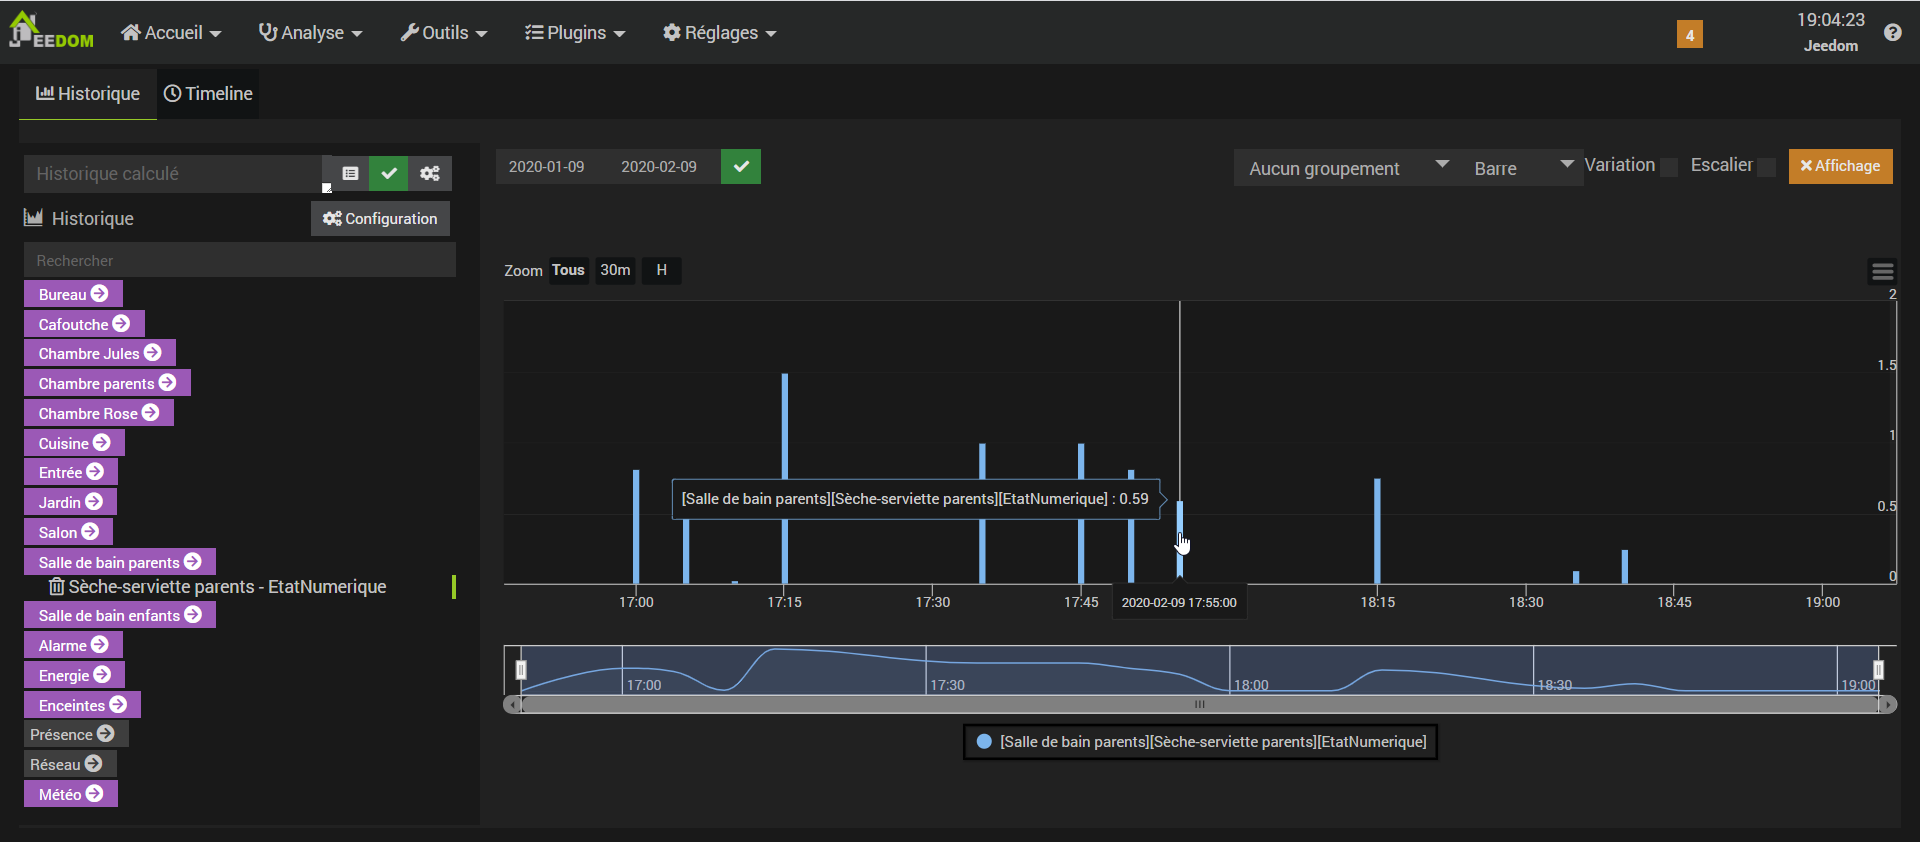Delete history with trash icon for Sèche-serviette

click(x=57, y=587)
